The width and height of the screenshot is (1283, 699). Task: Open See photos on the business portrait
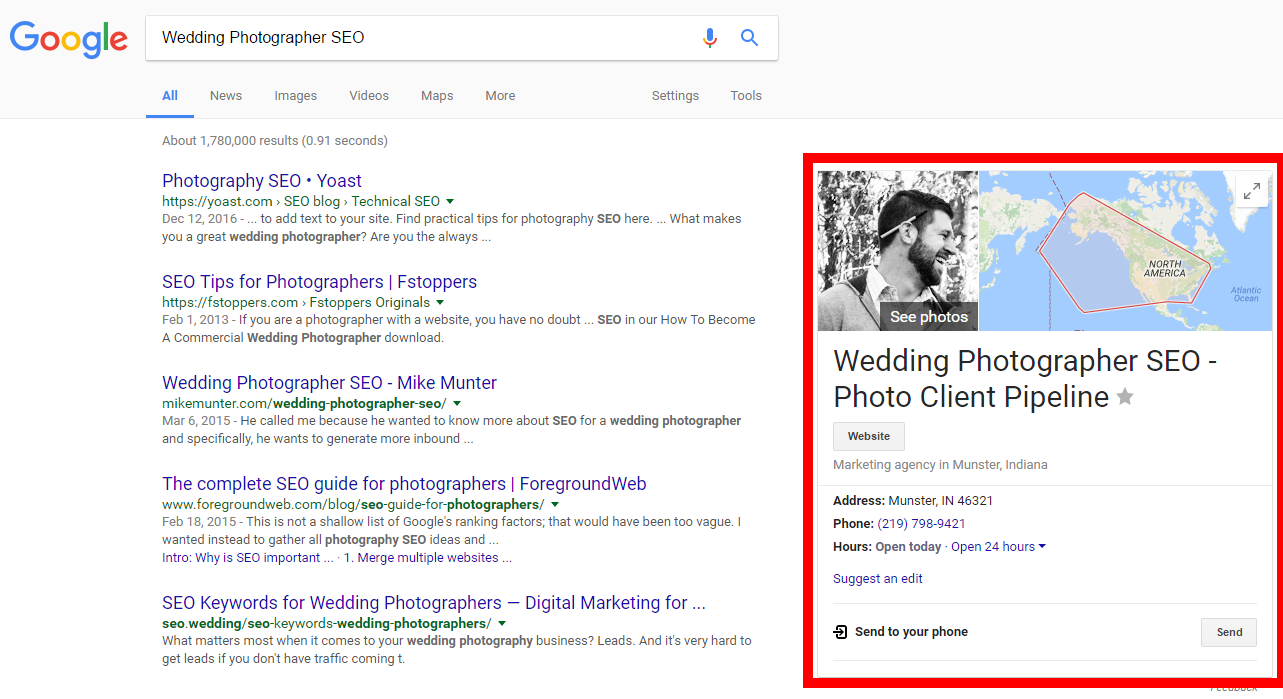pyautogui.click(x=929, y=317)
